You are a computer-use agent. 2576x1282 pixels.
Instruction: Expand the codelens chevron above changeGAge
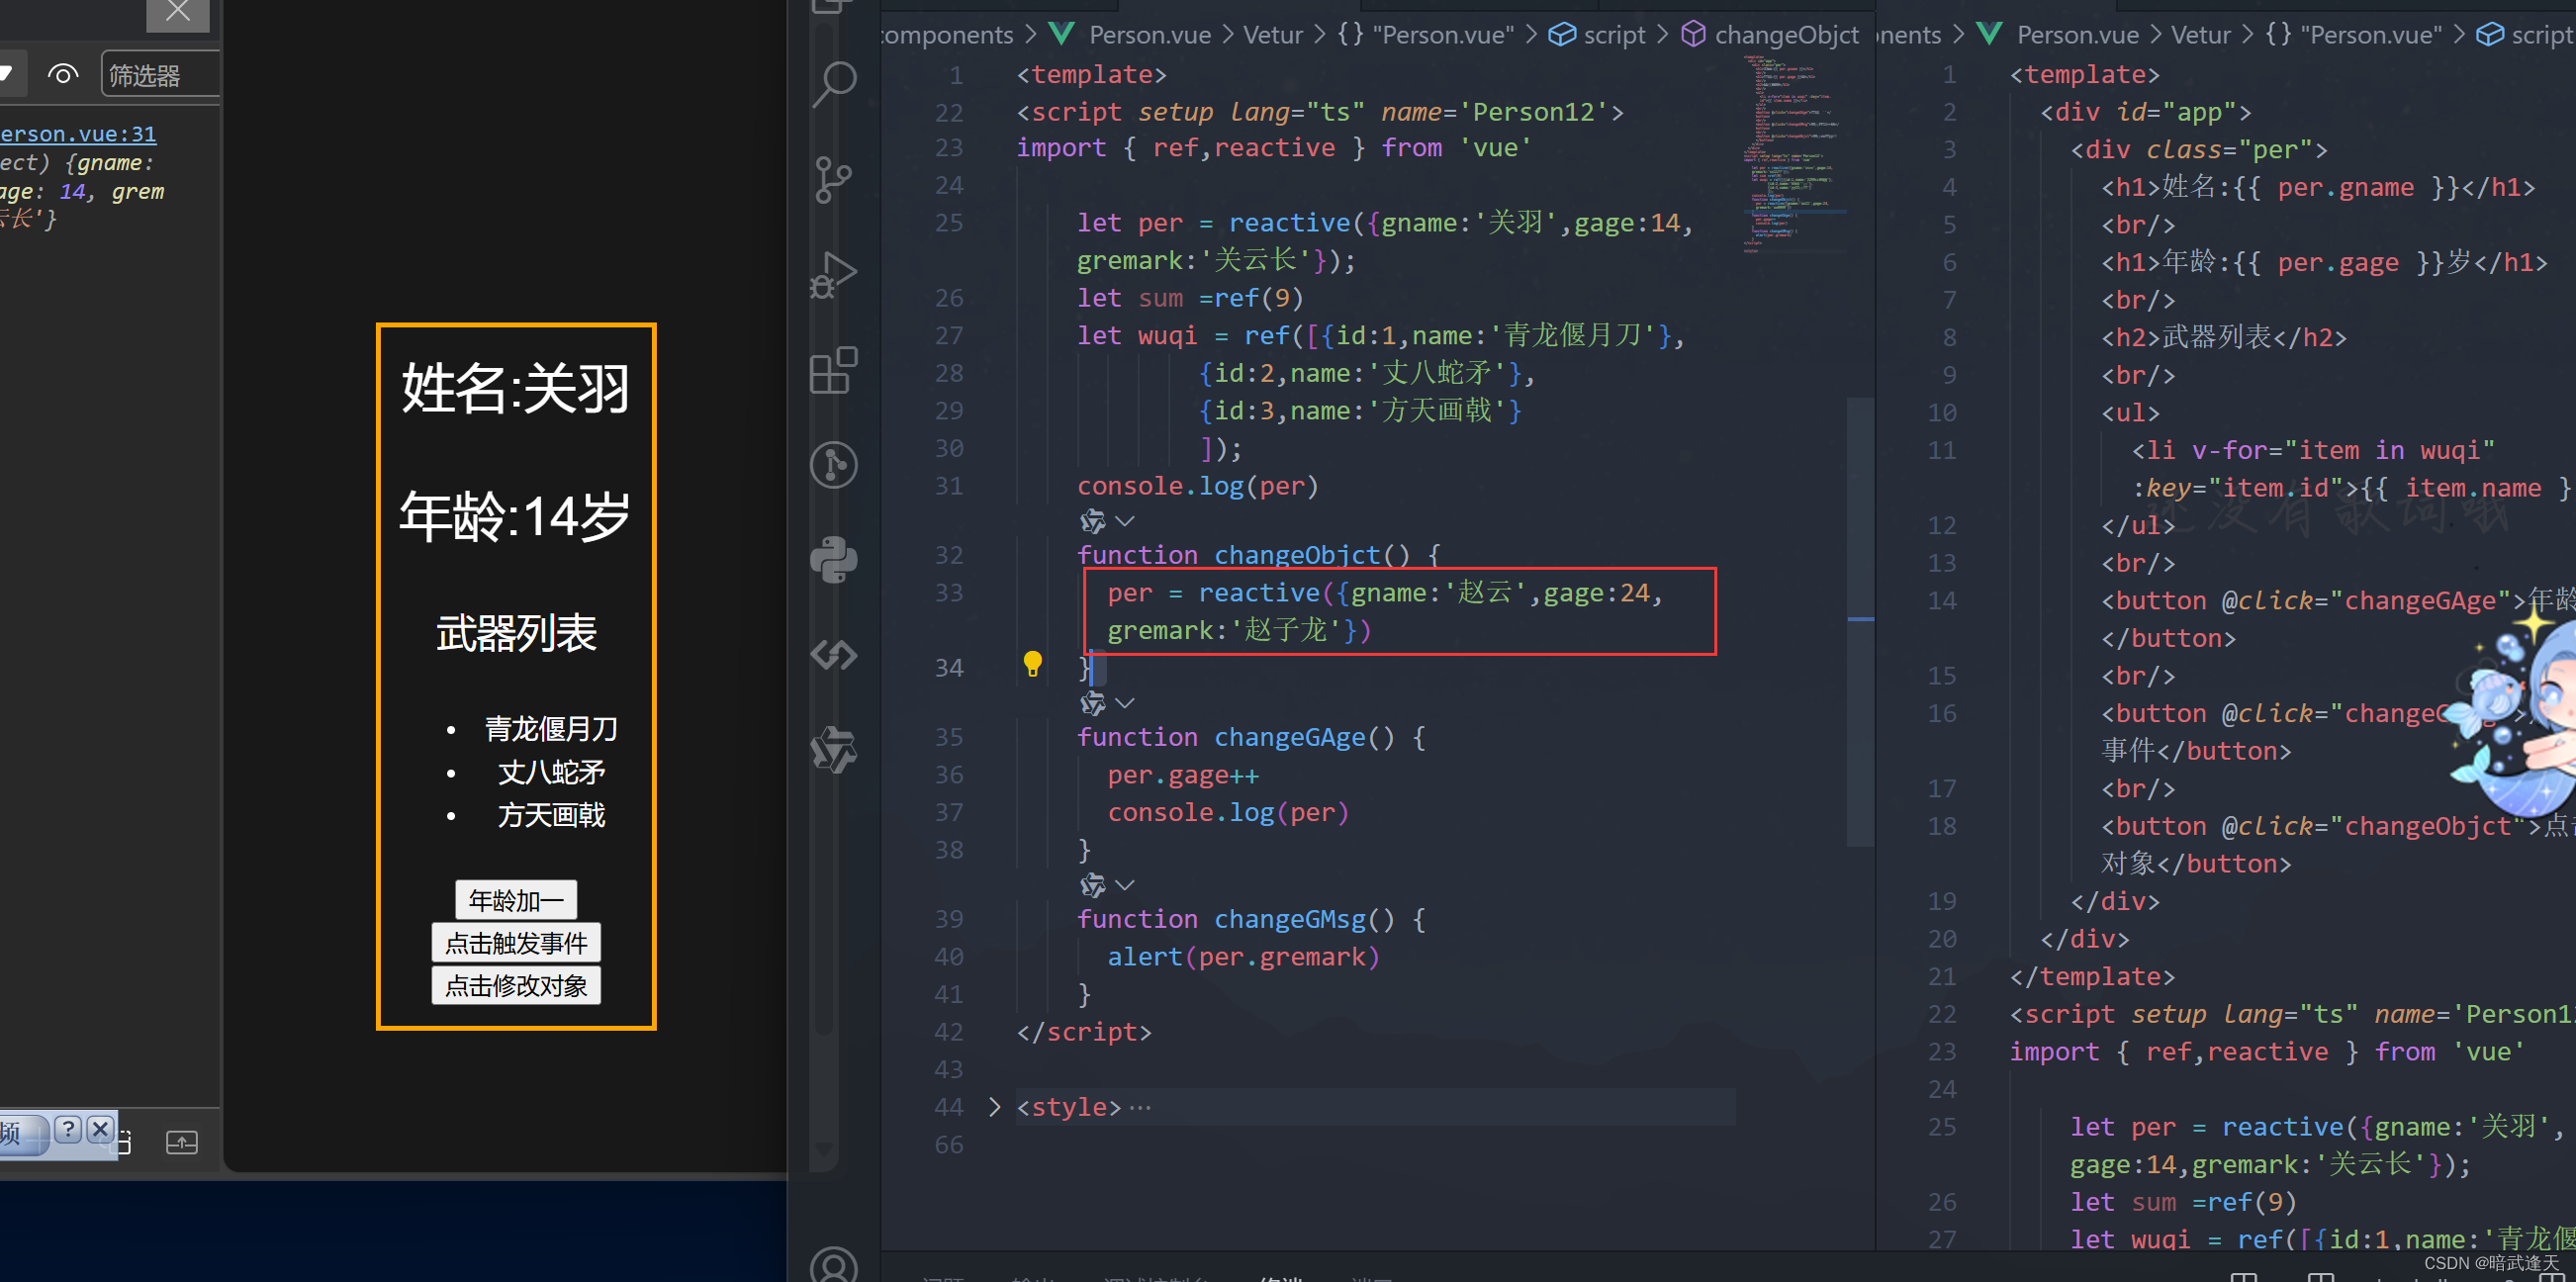click(1125, 703)
